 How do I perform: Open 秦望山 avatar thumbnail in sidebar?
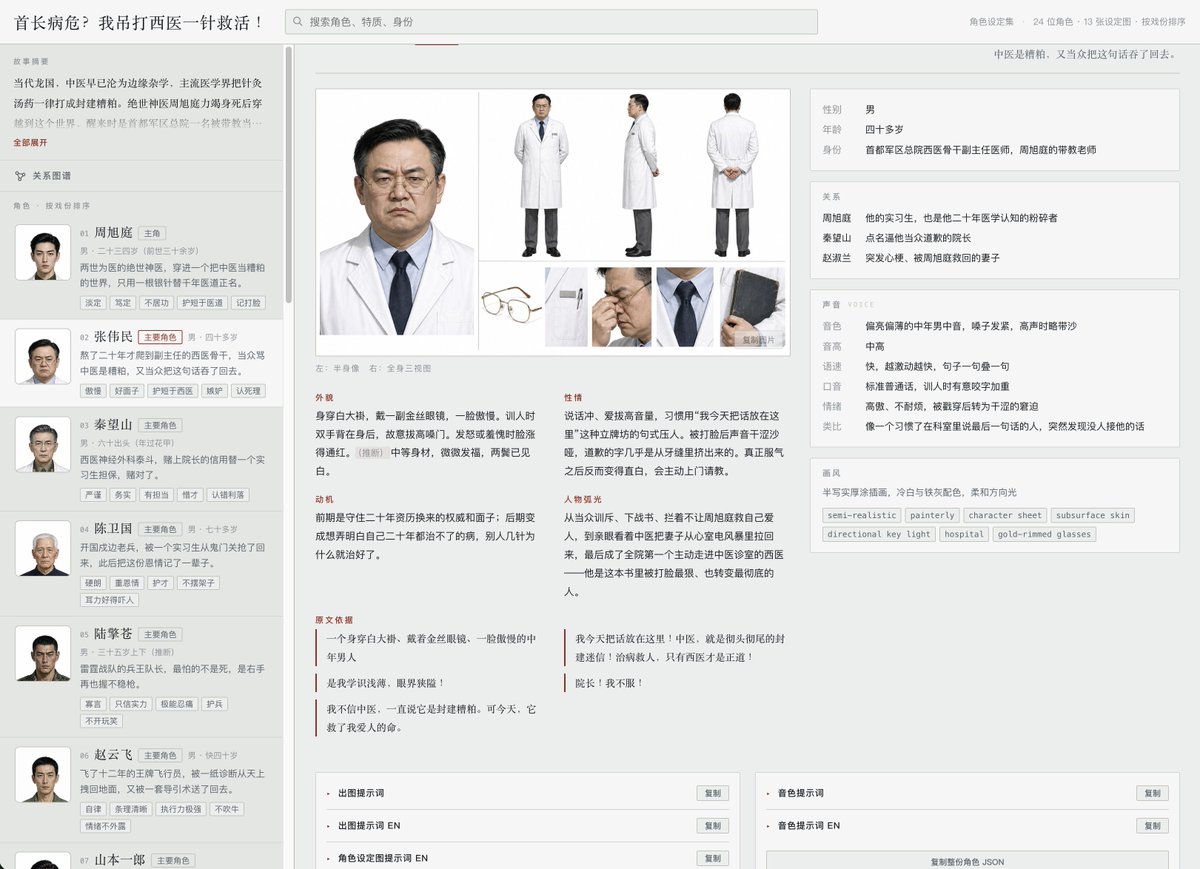coord(43,444)
